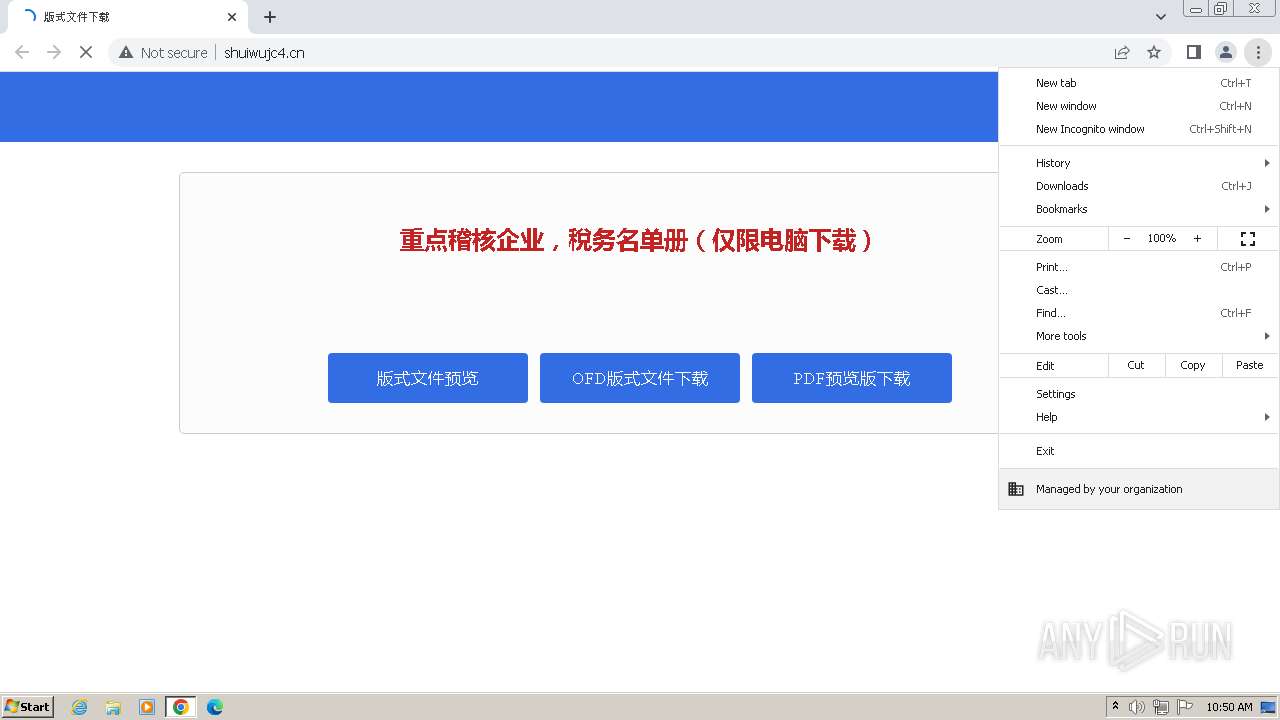The width and height of the screenshot is (1280, 720).
Task: Open File Explorer folder in taskbar
Action: [x=113, y=707]
